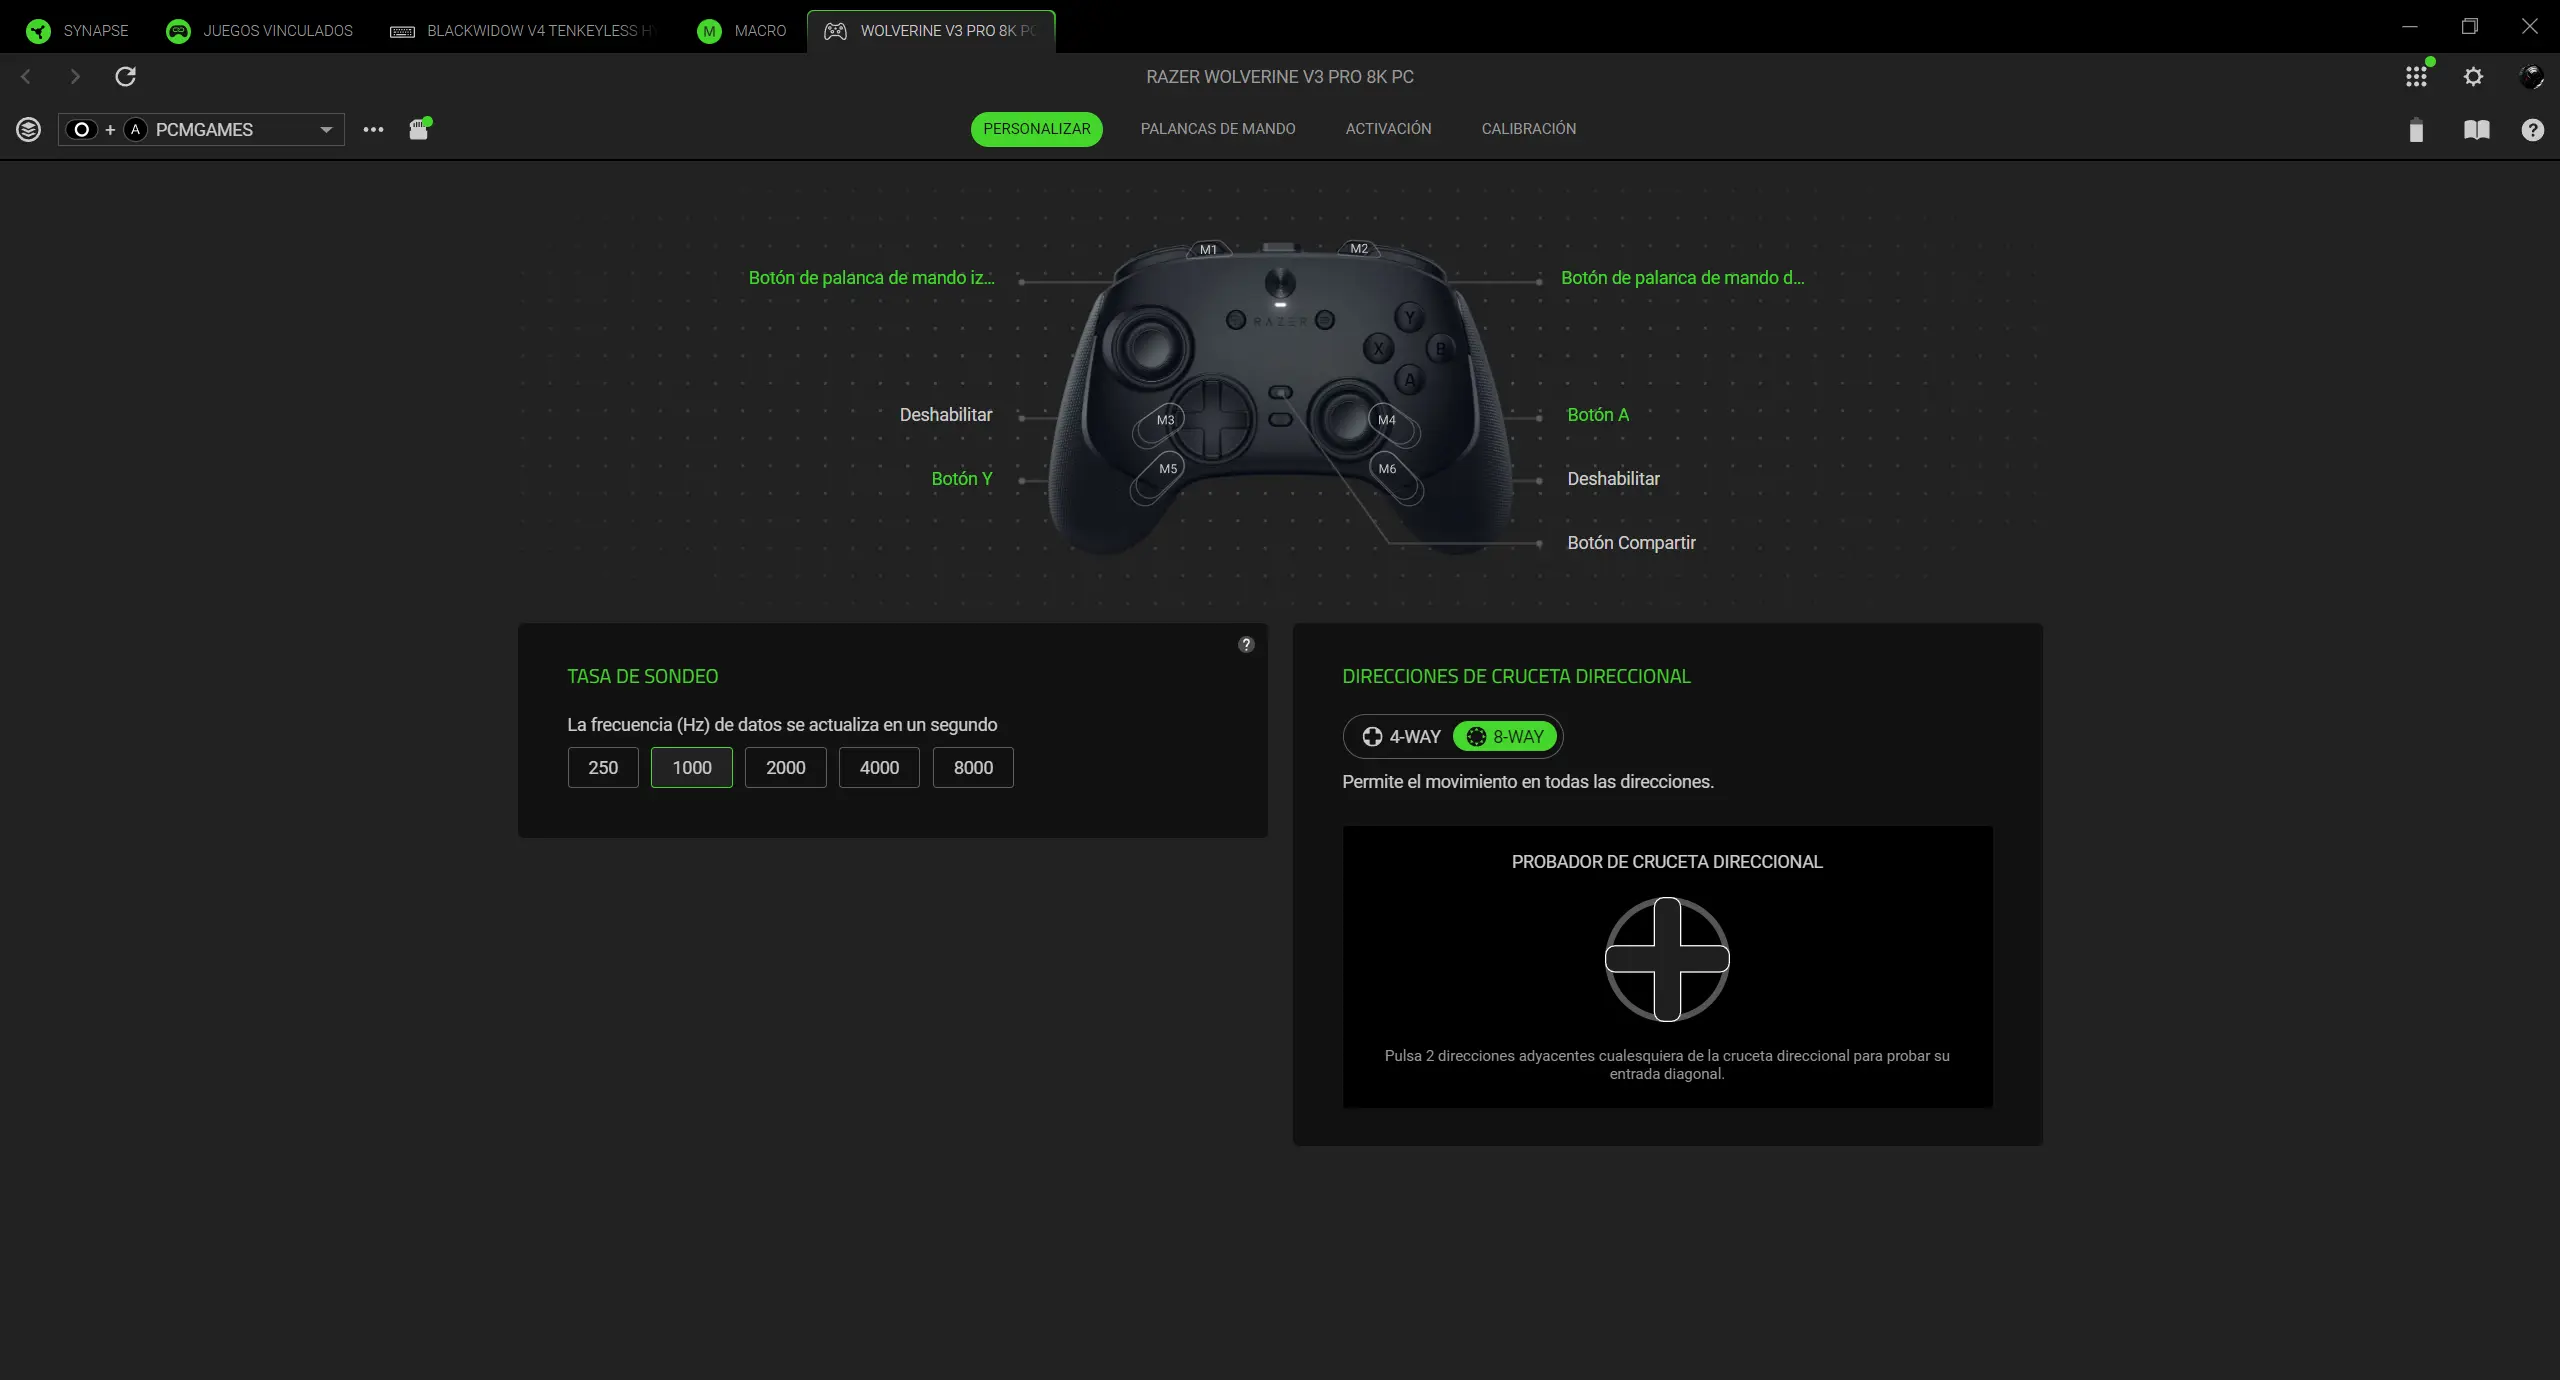This screenshot has height=1380, width=2560.
Task: Select the 8-WAY D-pad option
Action: 1506,737
